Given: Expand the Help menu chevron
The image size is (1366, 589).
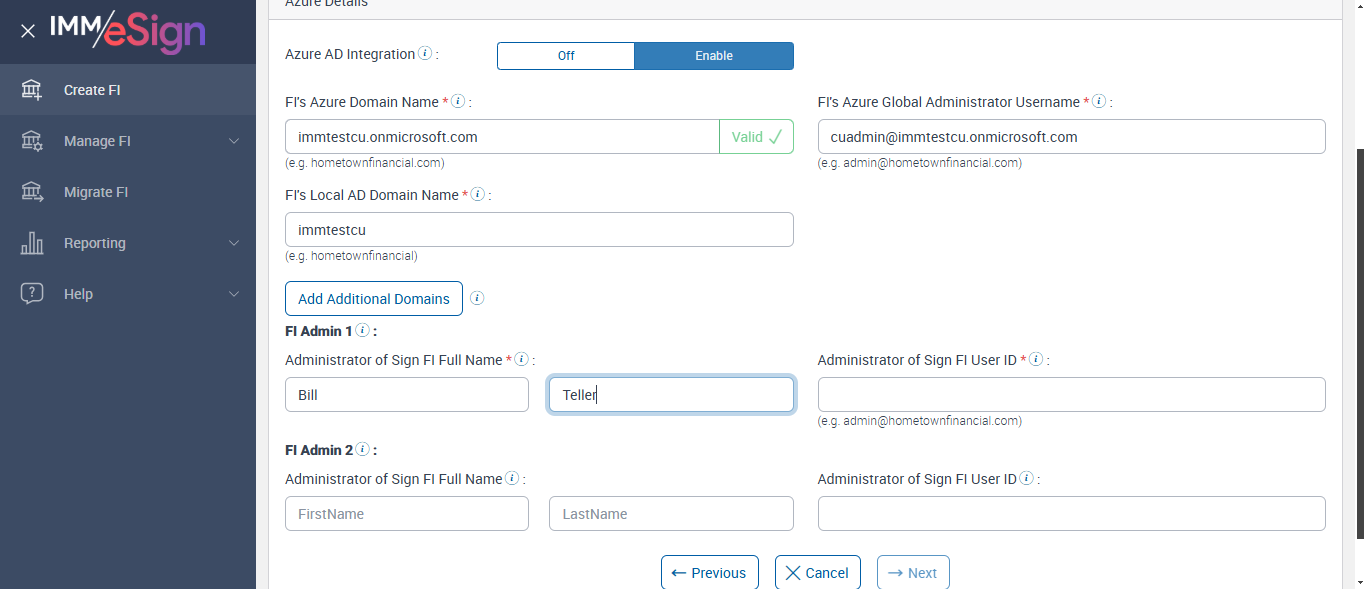Looking at the screenshot, I should tap(234, 294).
